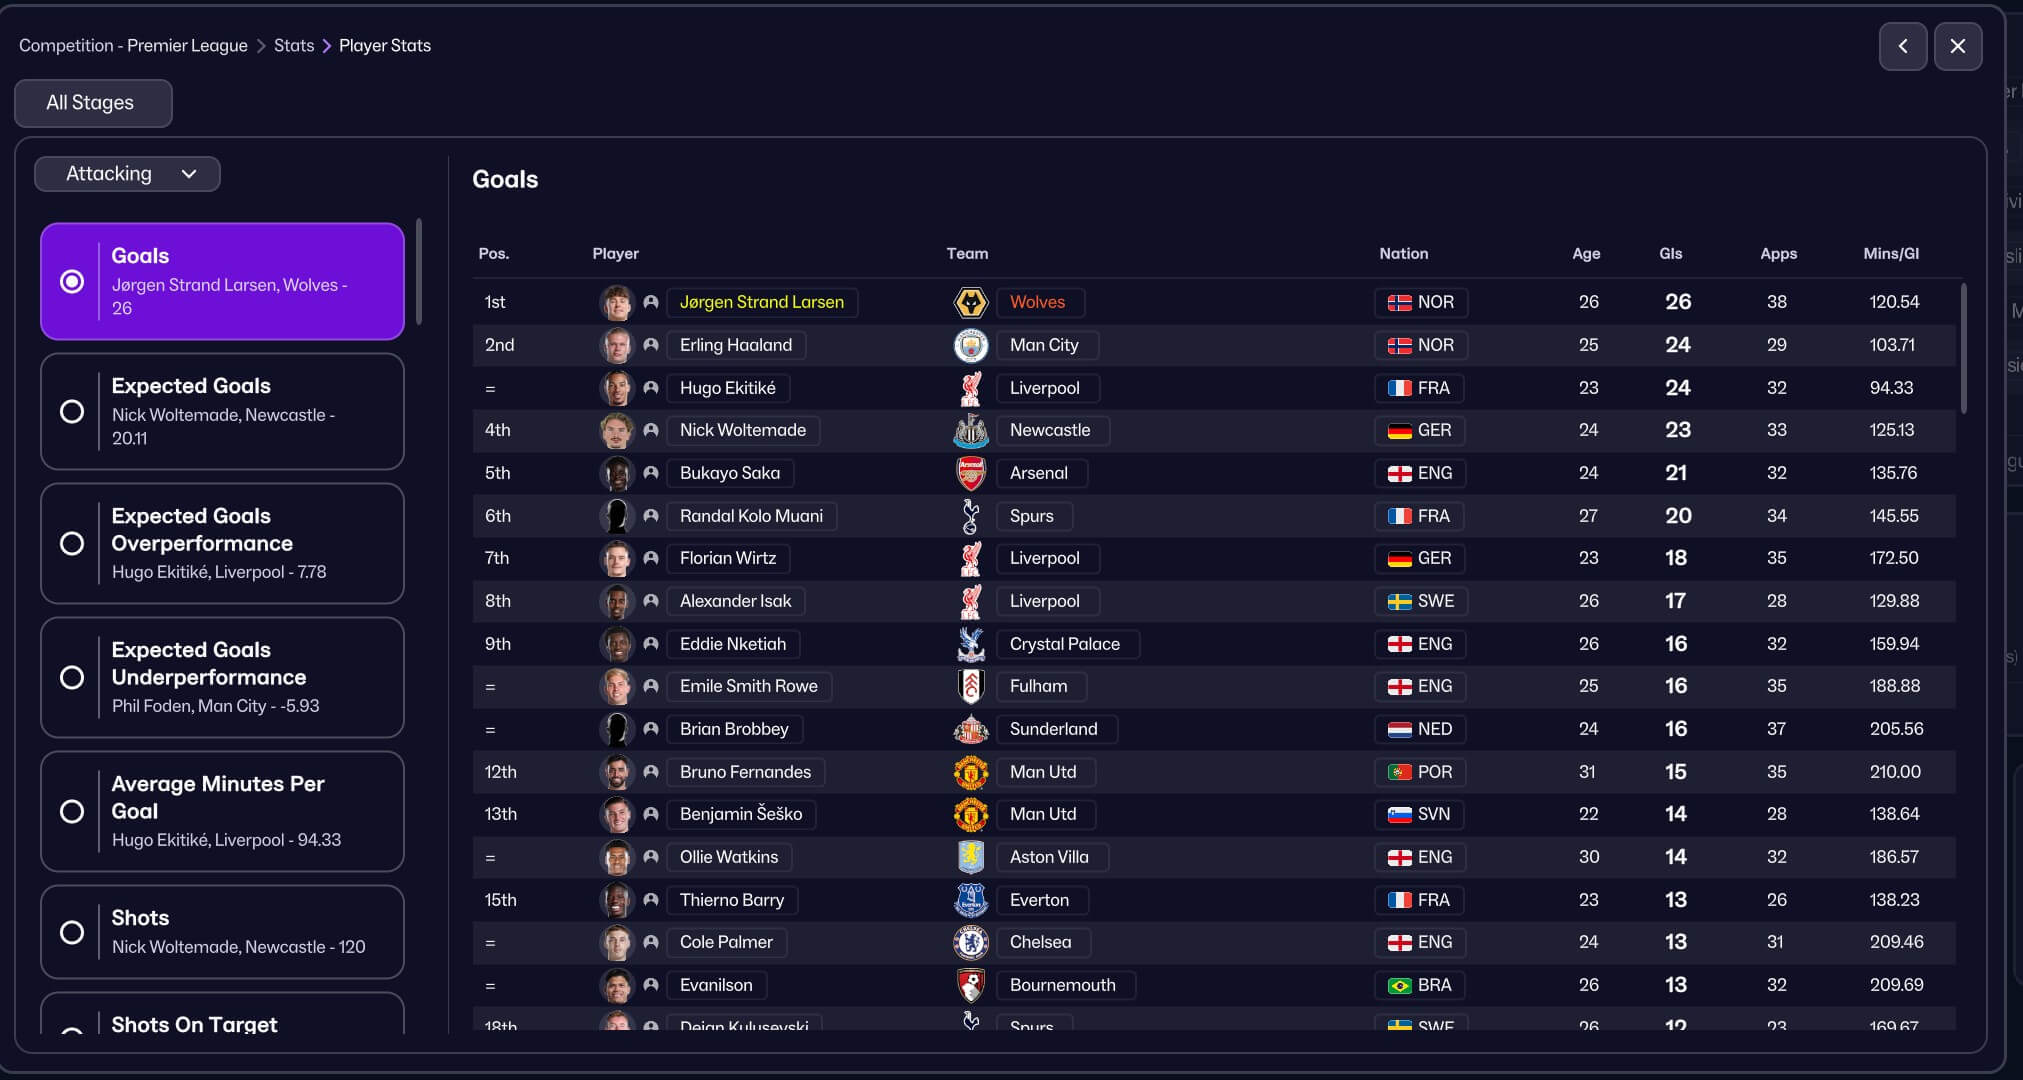Open Jørgen Strand Larsen's player profile
The image size is (2023, 1080).
[761, 302]
